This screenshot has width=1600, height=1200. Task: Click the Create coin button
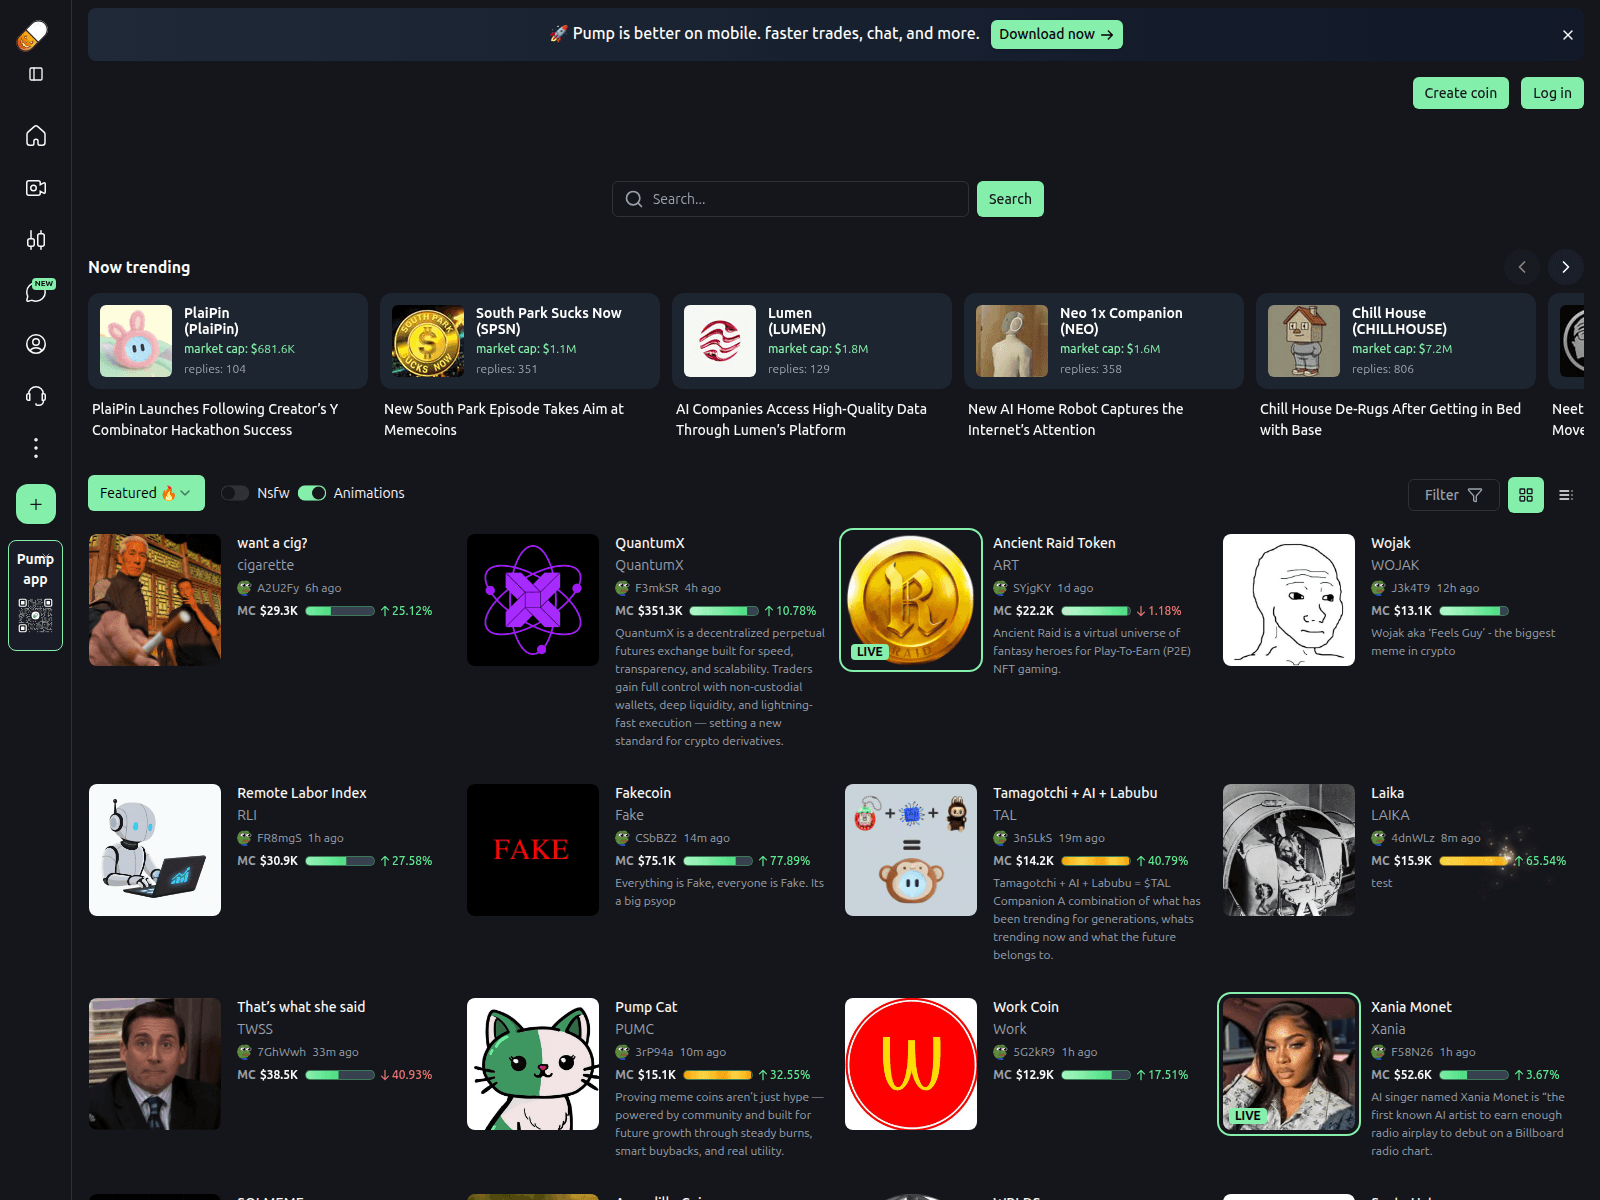click(x=1460, y=93)
